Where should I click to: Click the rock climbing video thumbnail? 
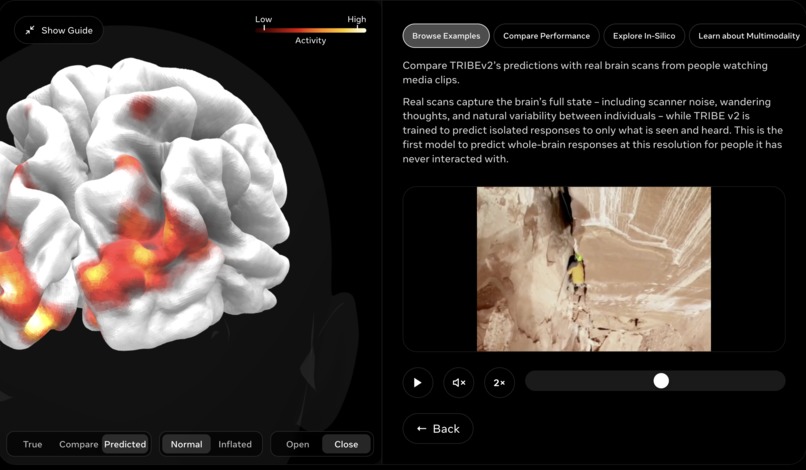tap(594, 269)
